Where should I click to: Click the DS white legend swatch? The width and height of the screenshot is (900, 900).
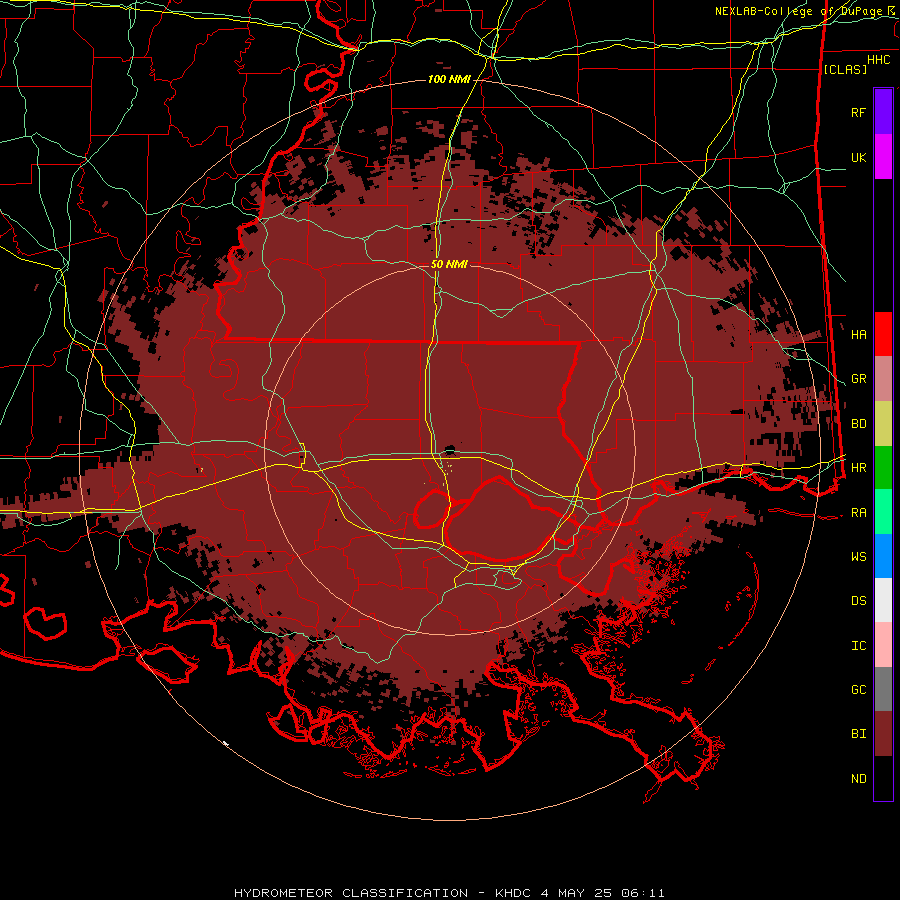(883, 600)
